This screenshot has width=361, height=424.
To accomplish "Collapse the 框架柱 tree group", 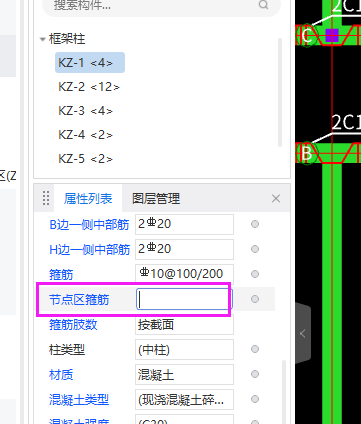I will [43, 39].
